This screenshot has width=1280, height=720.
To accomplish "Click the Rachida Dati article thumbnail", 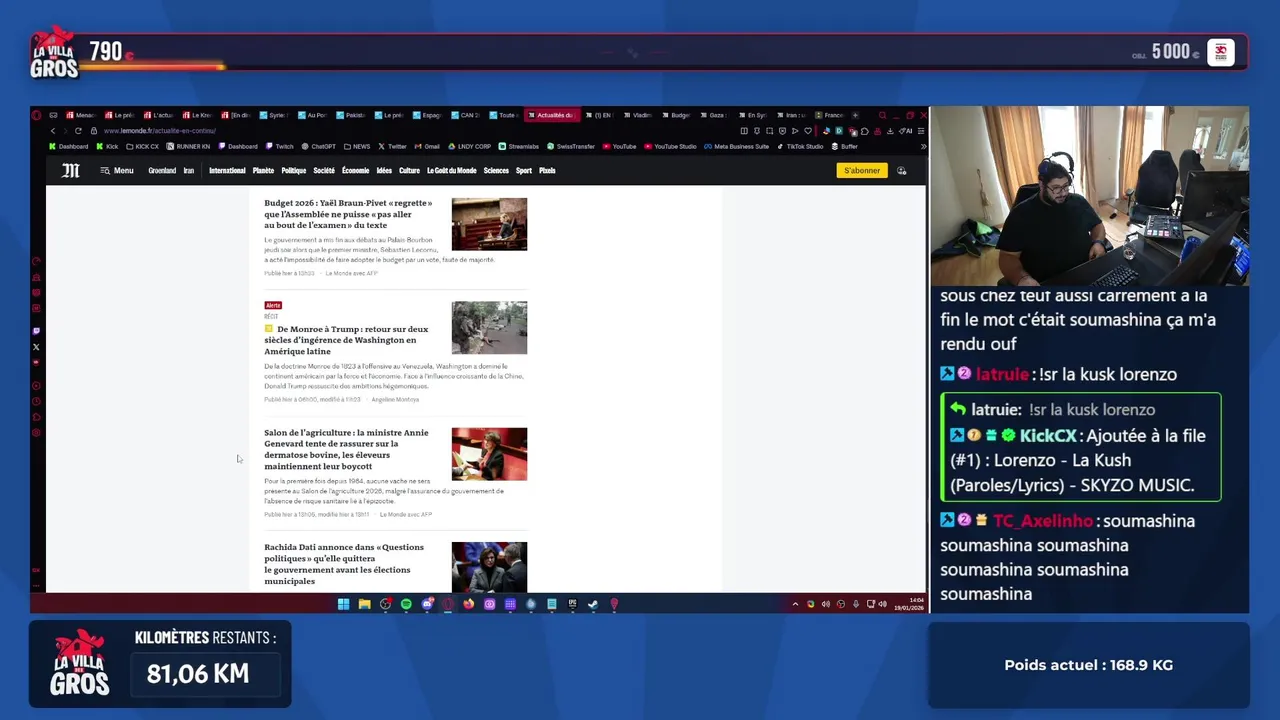I will pyautogui.click(x=489, y=567).
